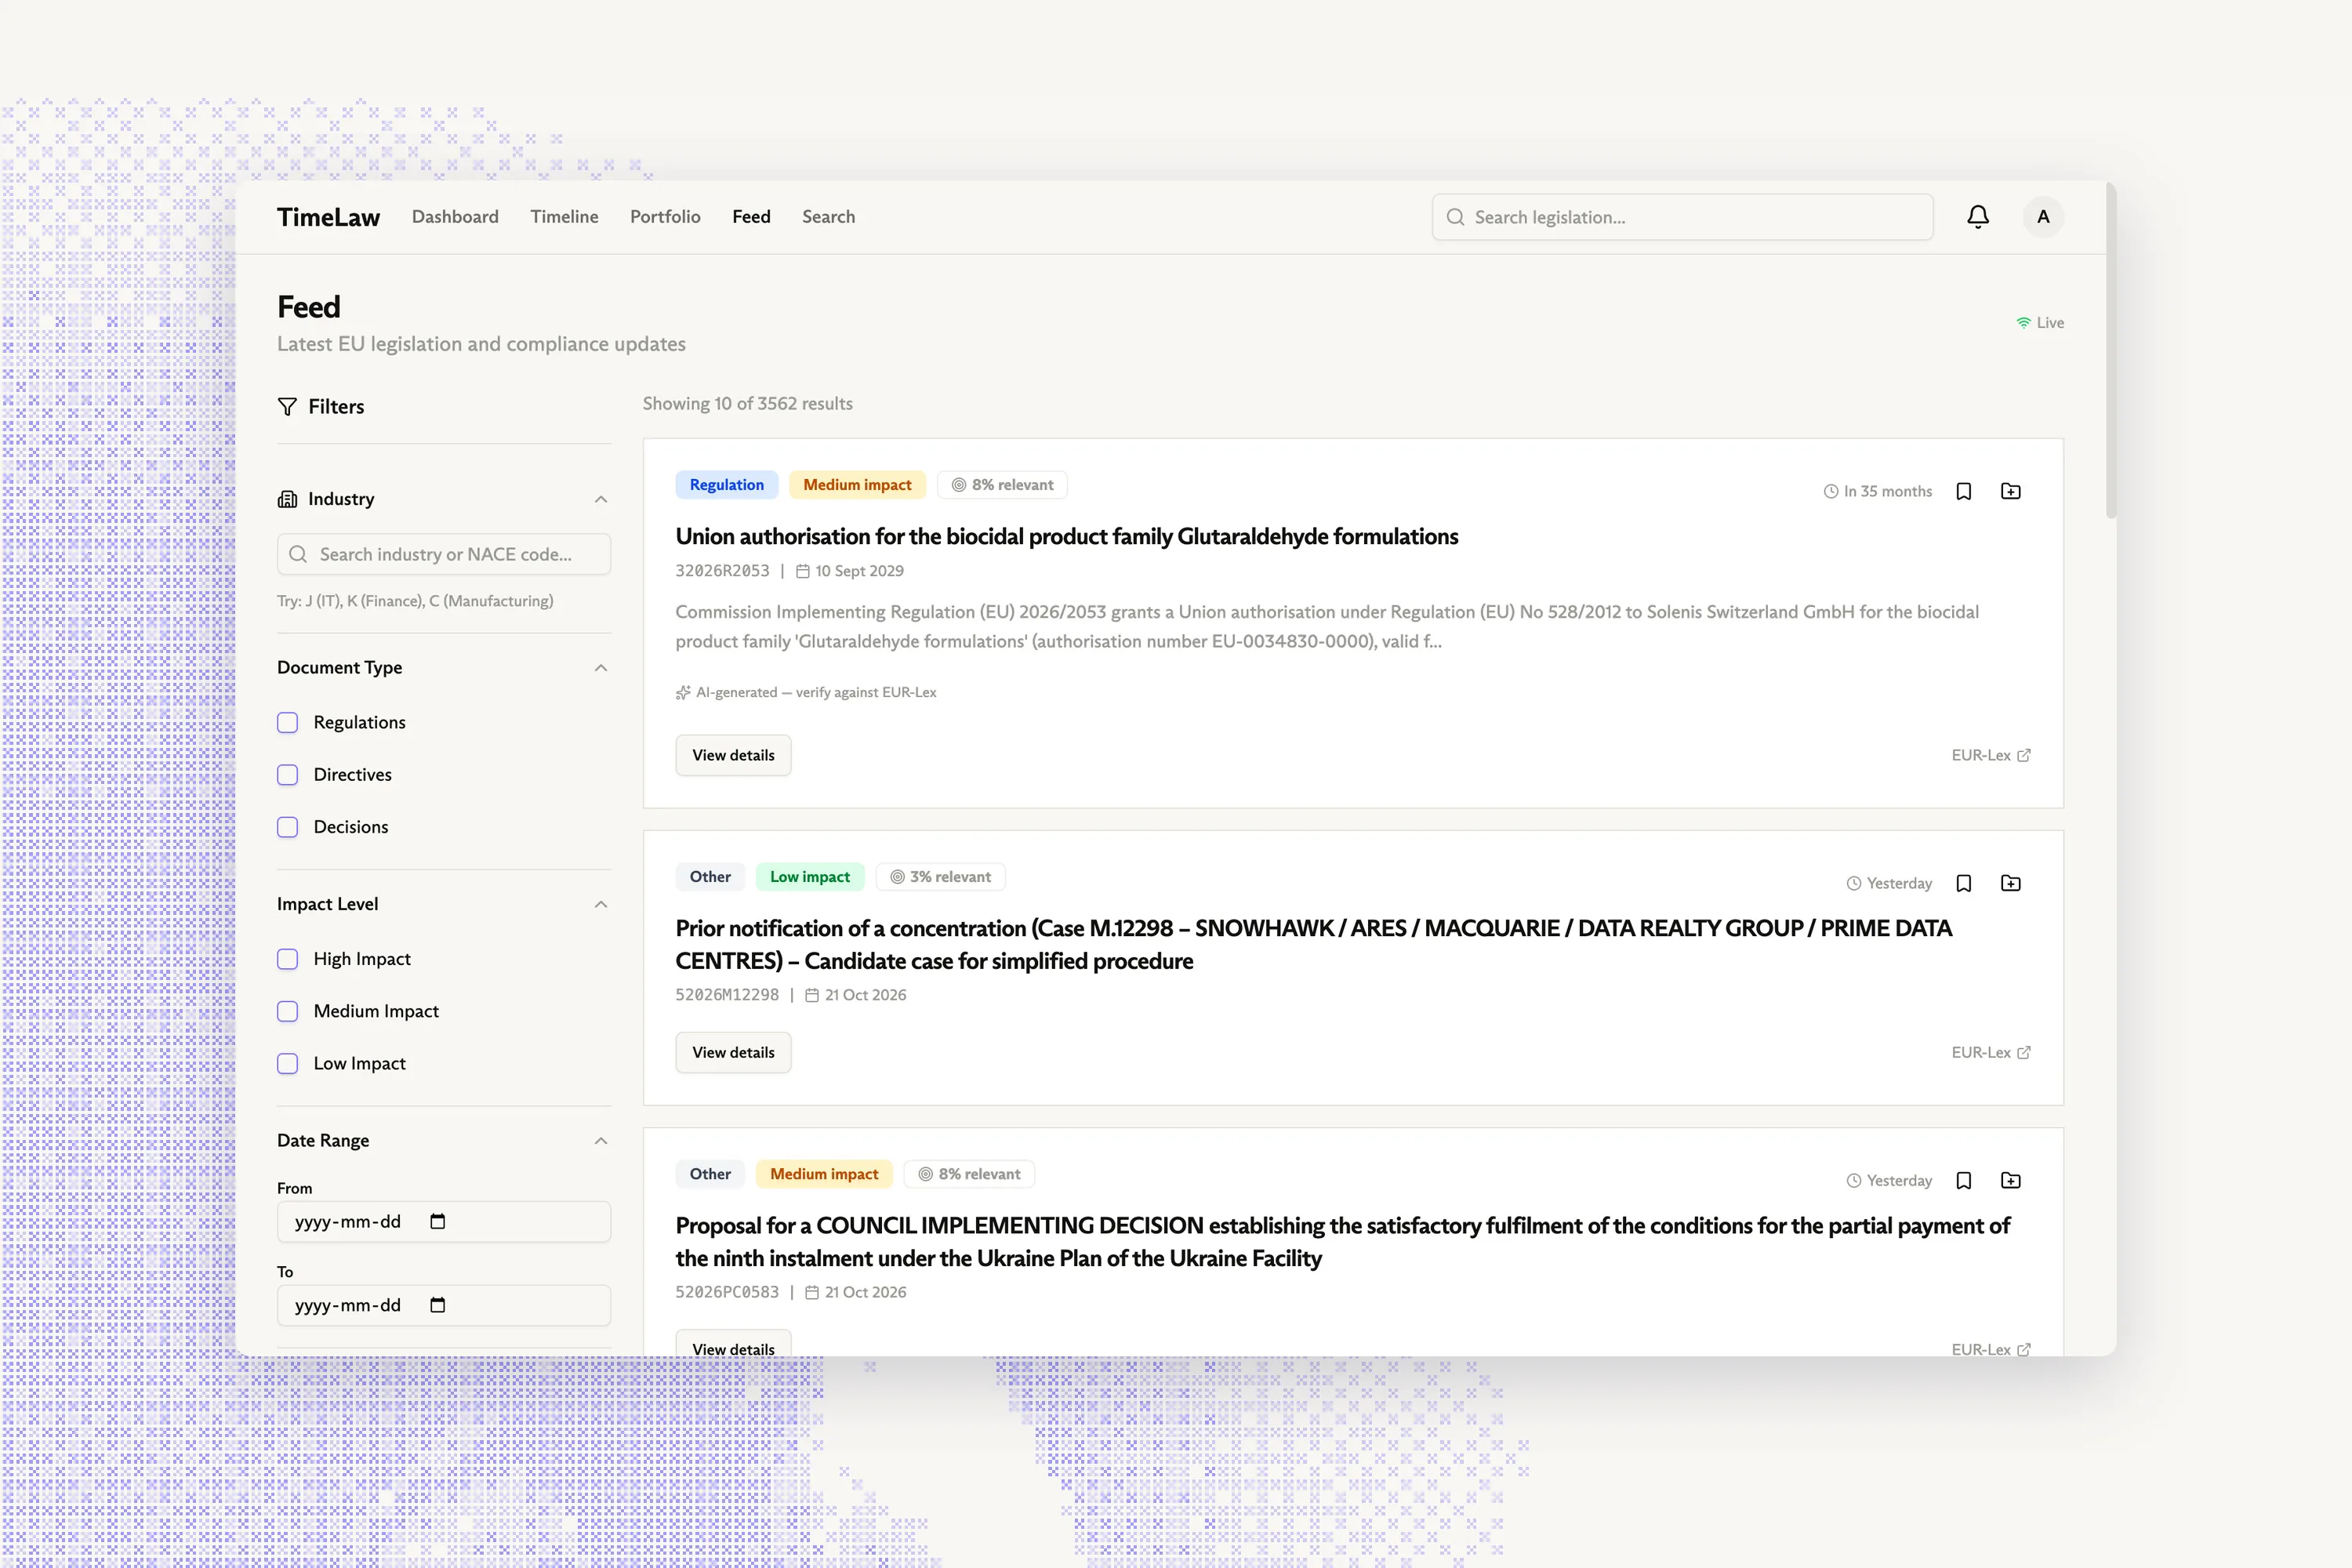Add Glutaraldehyde formulations item to a folder

coord(2011,491)
